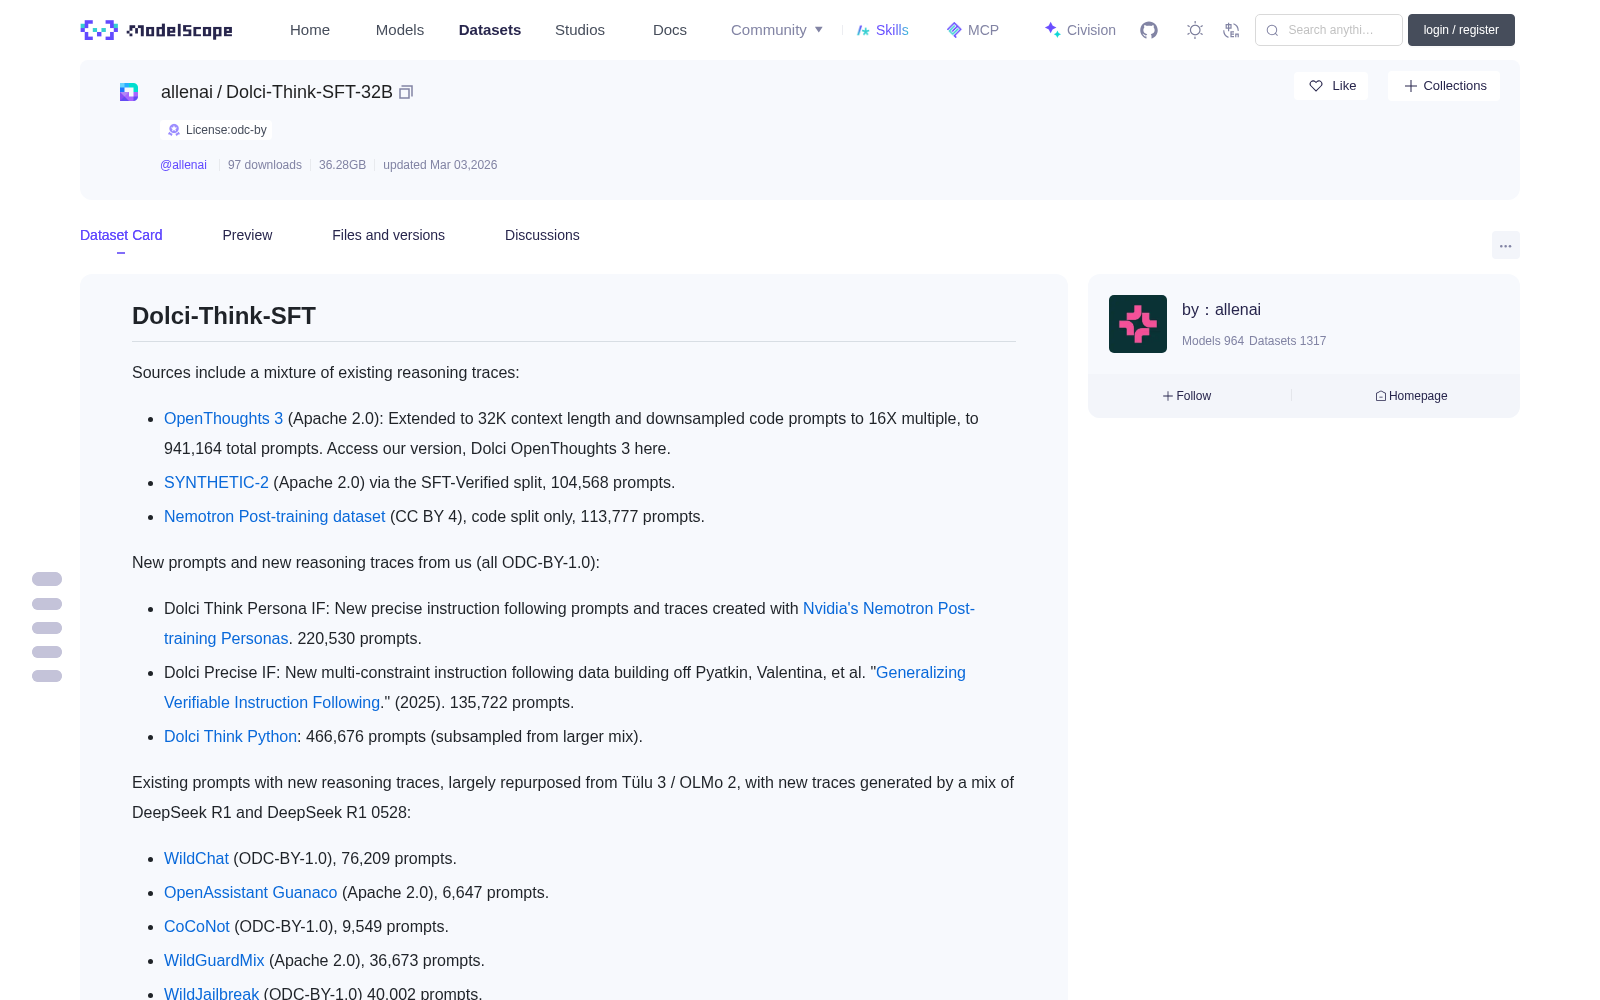Screen dimensions: 1600x1000
Task: Copy dataset name with the copy icon
Action: pyautogui.click(x=406, y=92)
